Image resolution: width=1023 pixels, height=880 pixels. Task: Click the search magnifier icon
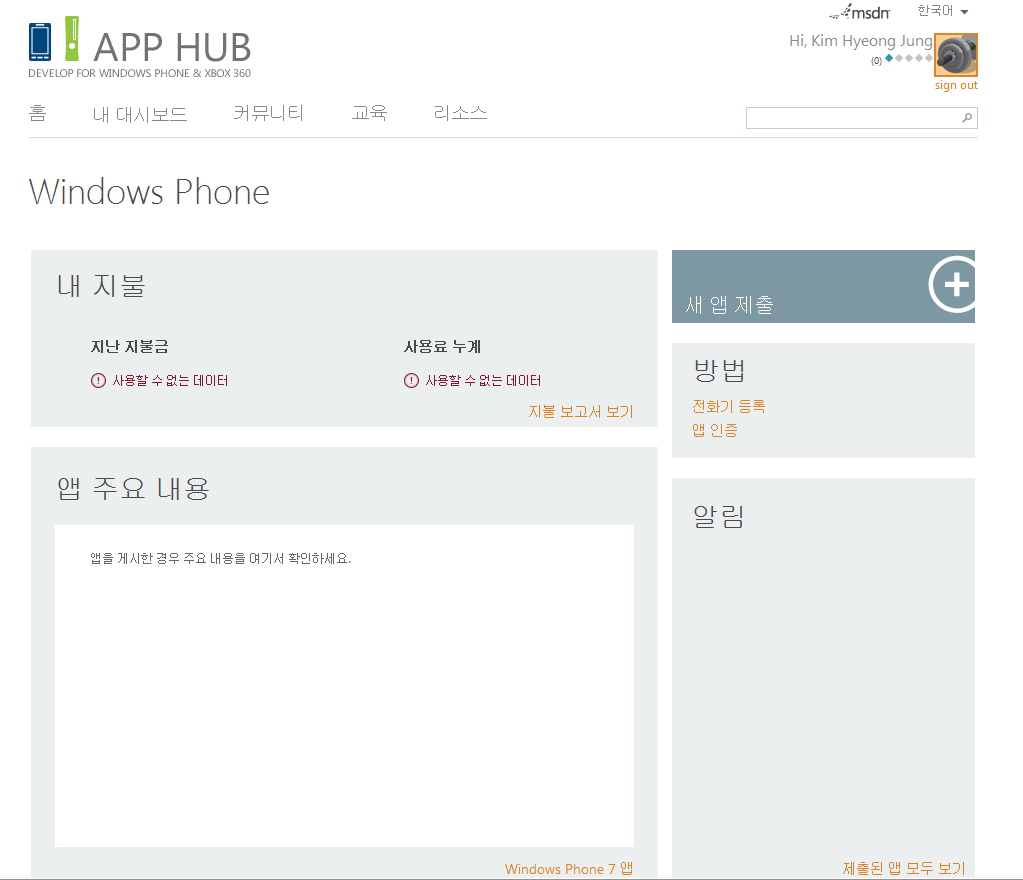pyautogui.click(x=967, y=118)
